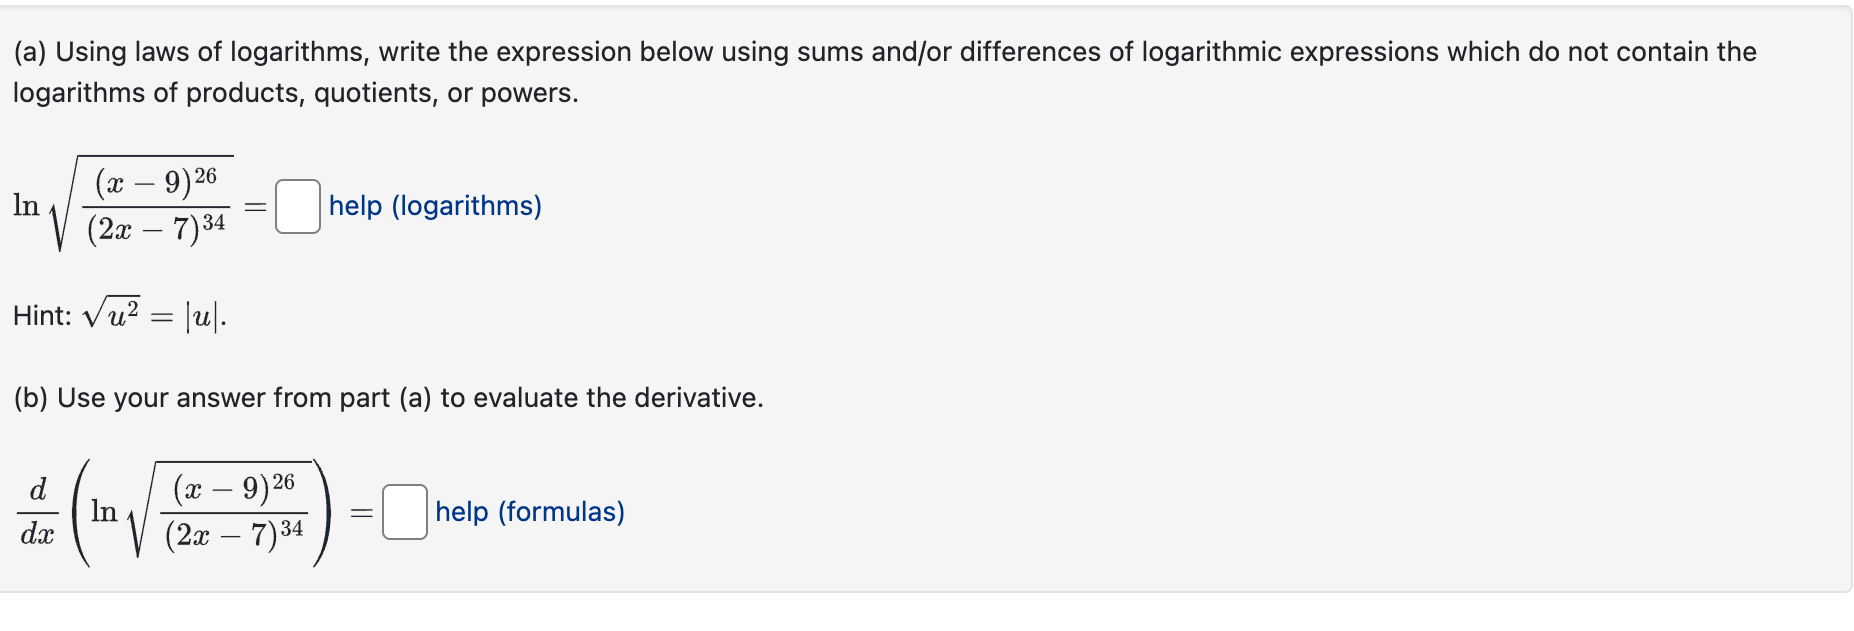
Task: Click the answer box in part (b)
Action: [x=404, y=513]
